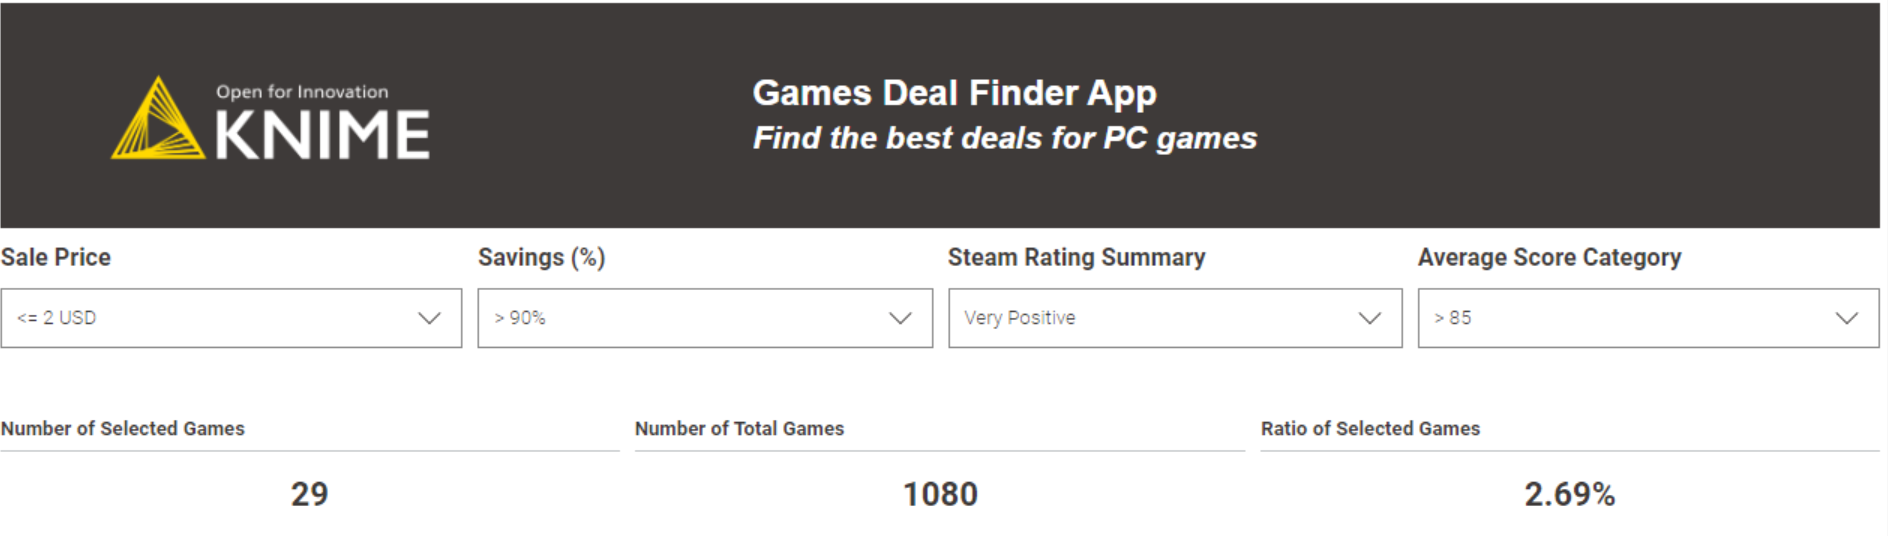Expand the Average Score Category dropdown
The height and width of the screenshot is (536, 1888).
click(1648, 318)
